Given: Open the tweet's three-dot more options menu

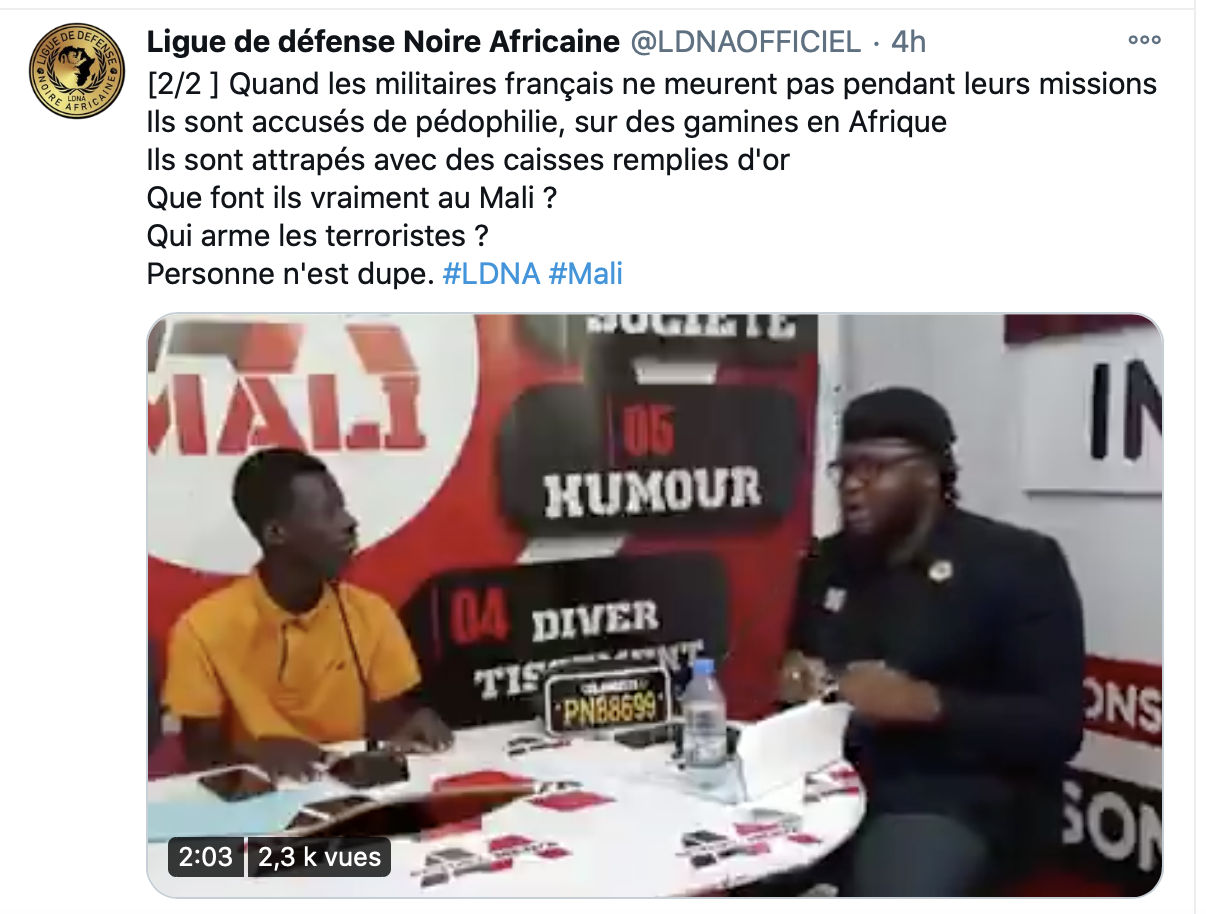Looking at the screenshot, I should click(1142, 41).
